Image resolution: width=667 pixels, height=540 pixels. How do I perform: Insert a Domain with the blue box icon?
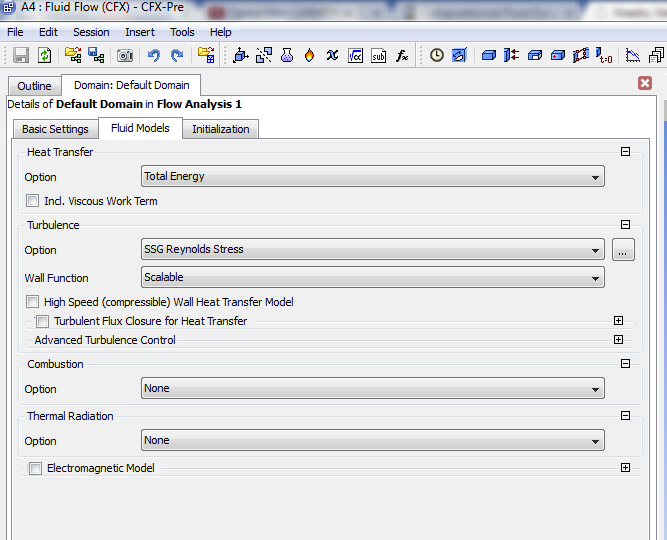tap(489, 55)
